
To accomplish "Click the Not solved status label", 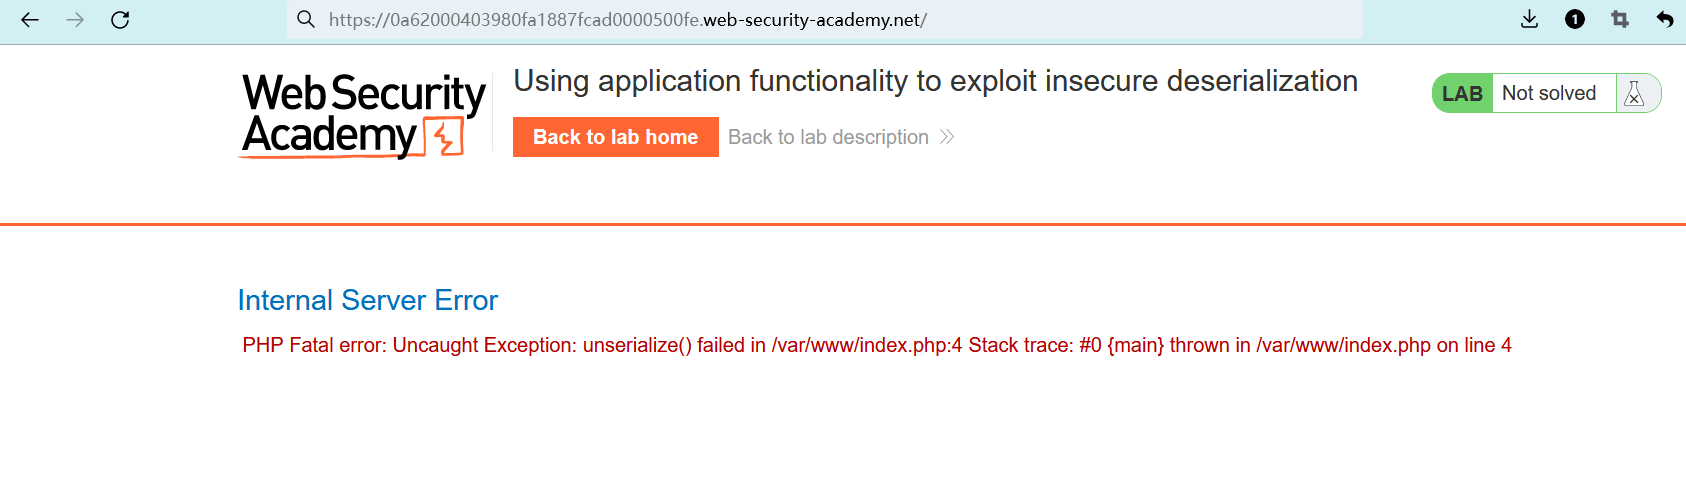I will [x=1549, y=93].
